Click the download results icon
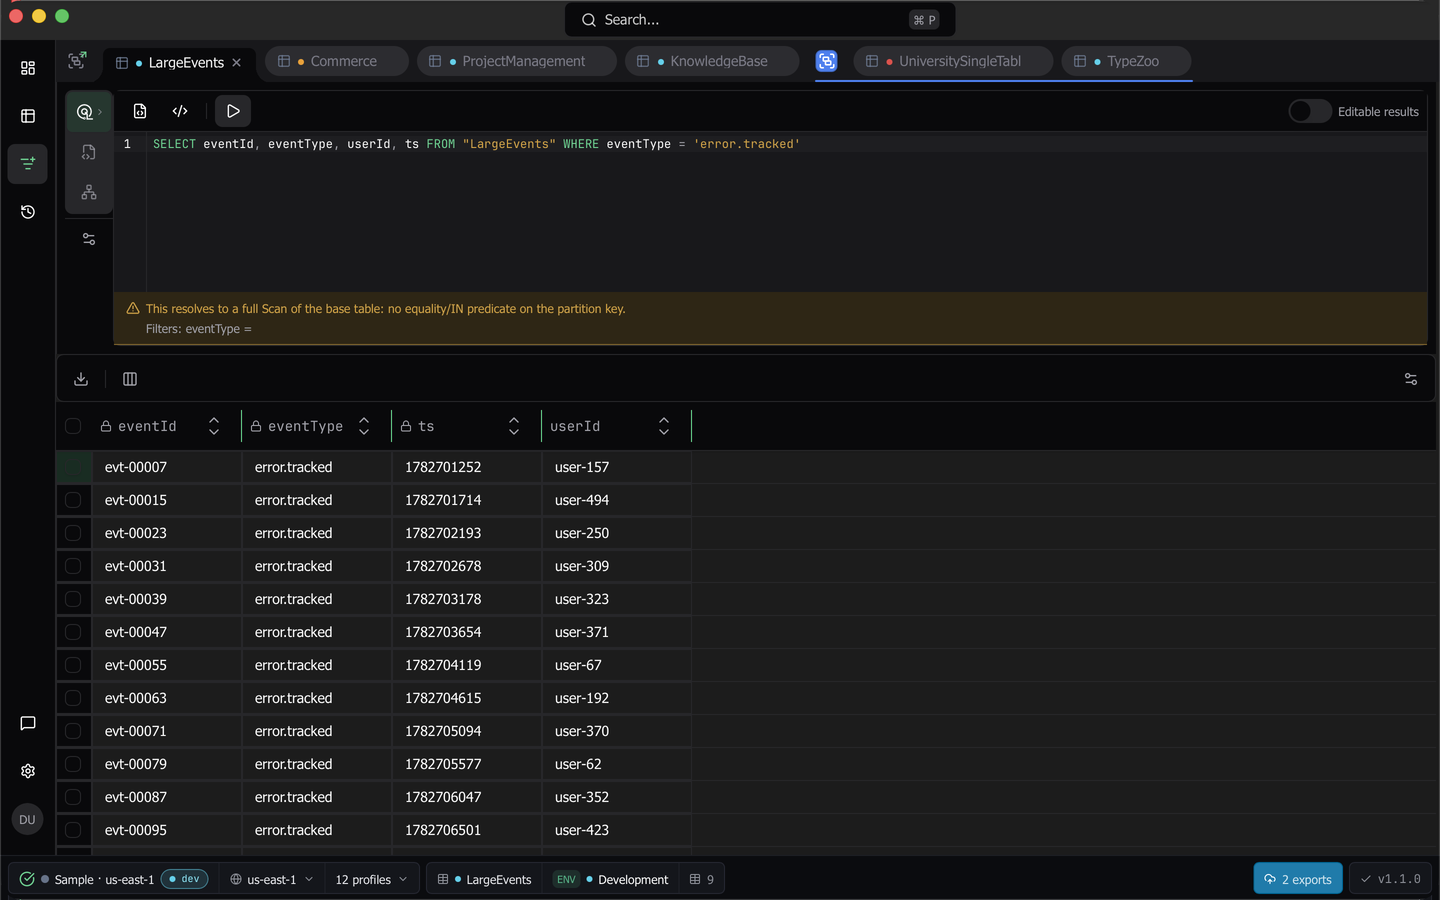 pos(81,379)
